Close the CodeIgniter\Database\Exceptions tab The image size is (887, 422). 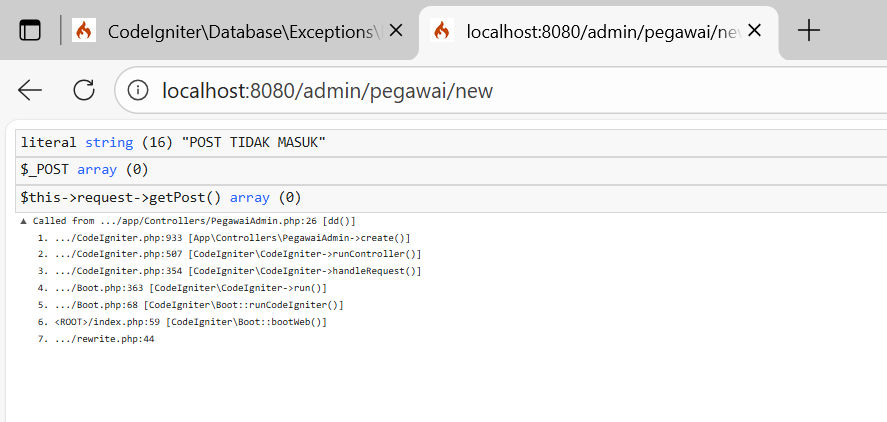coord(396,31)
